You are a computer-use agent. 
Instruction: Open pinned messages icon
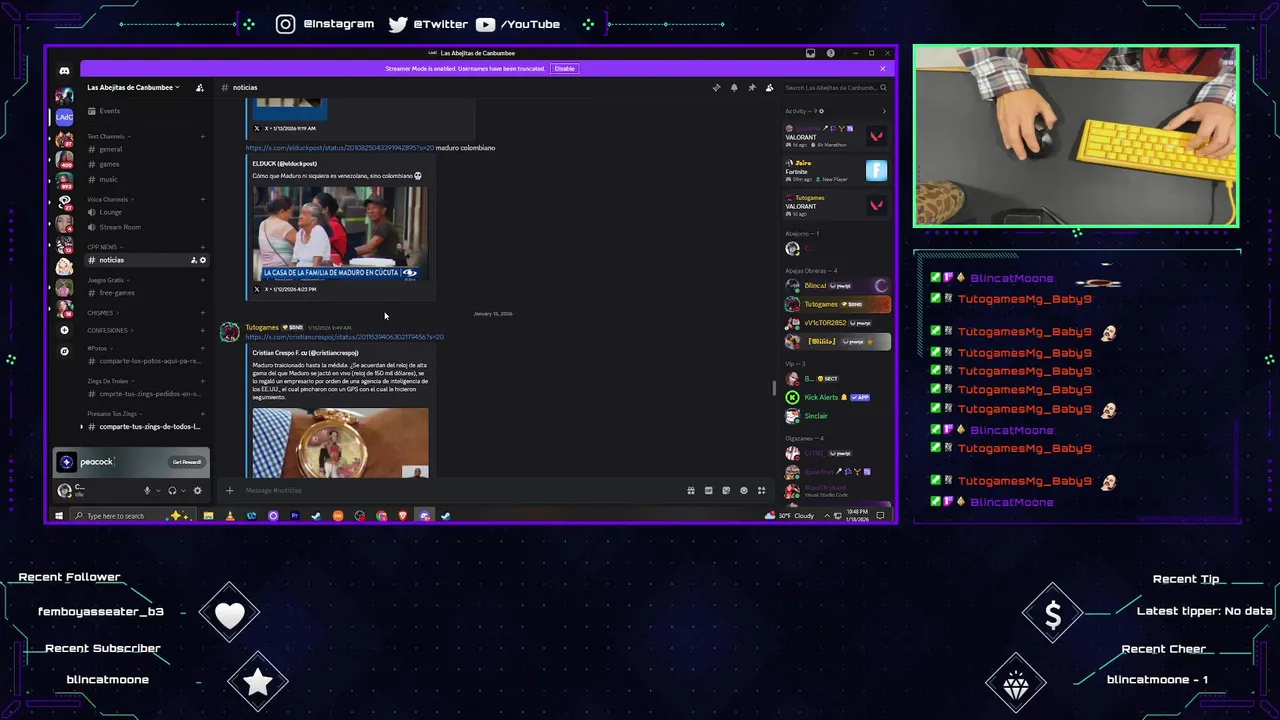pos(751,88)
